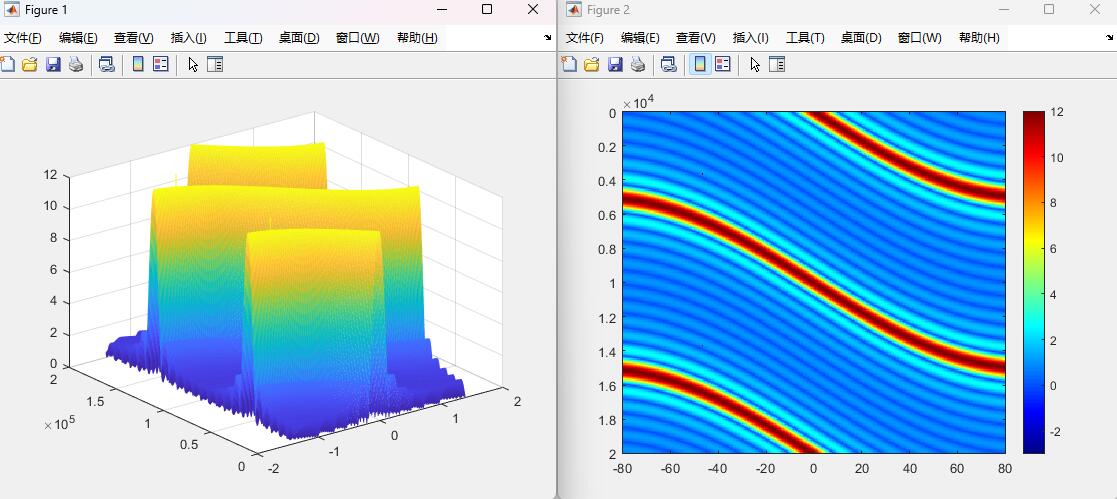Open 桌面(D) menu in Figure 1
This screenshot has width=1117, height=499.
[298, 38]
